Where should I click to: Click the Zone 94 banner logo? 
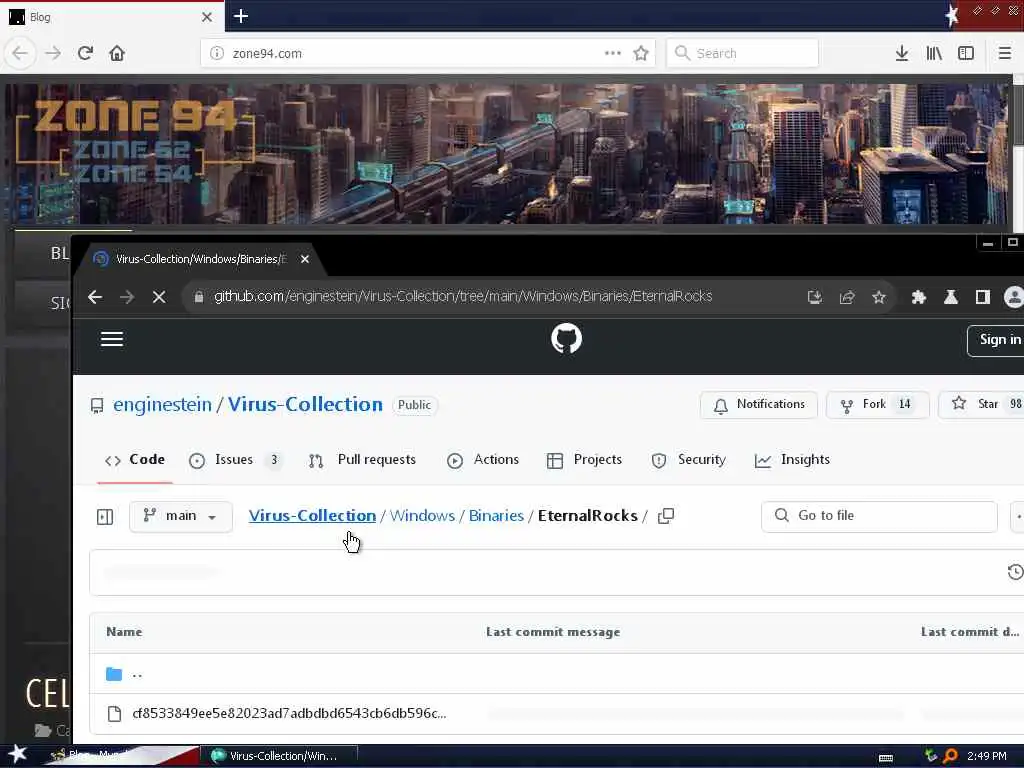[135, 140]
